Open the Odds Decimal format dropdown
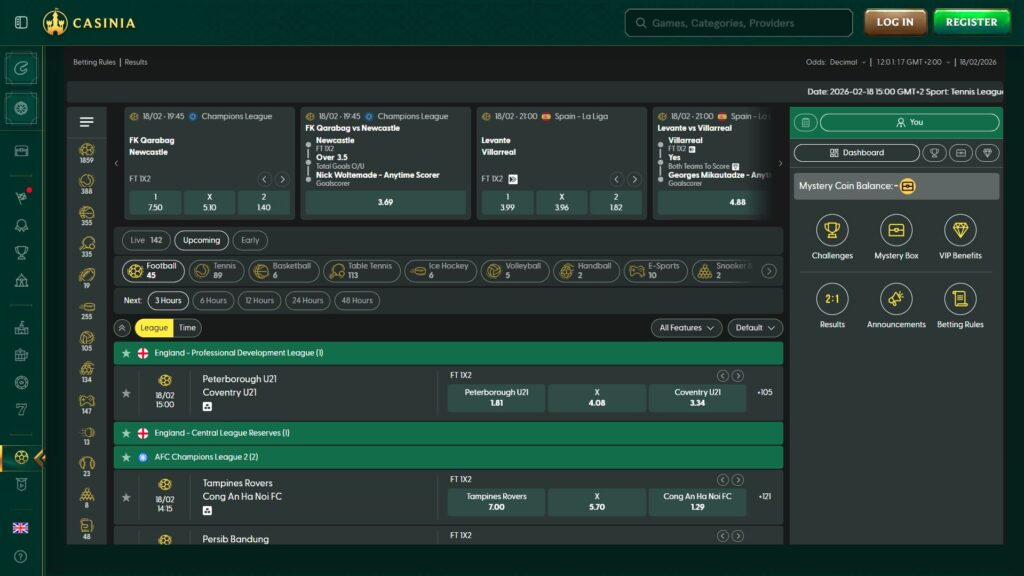Screen dimensions: 1024x576 [843, 60]
